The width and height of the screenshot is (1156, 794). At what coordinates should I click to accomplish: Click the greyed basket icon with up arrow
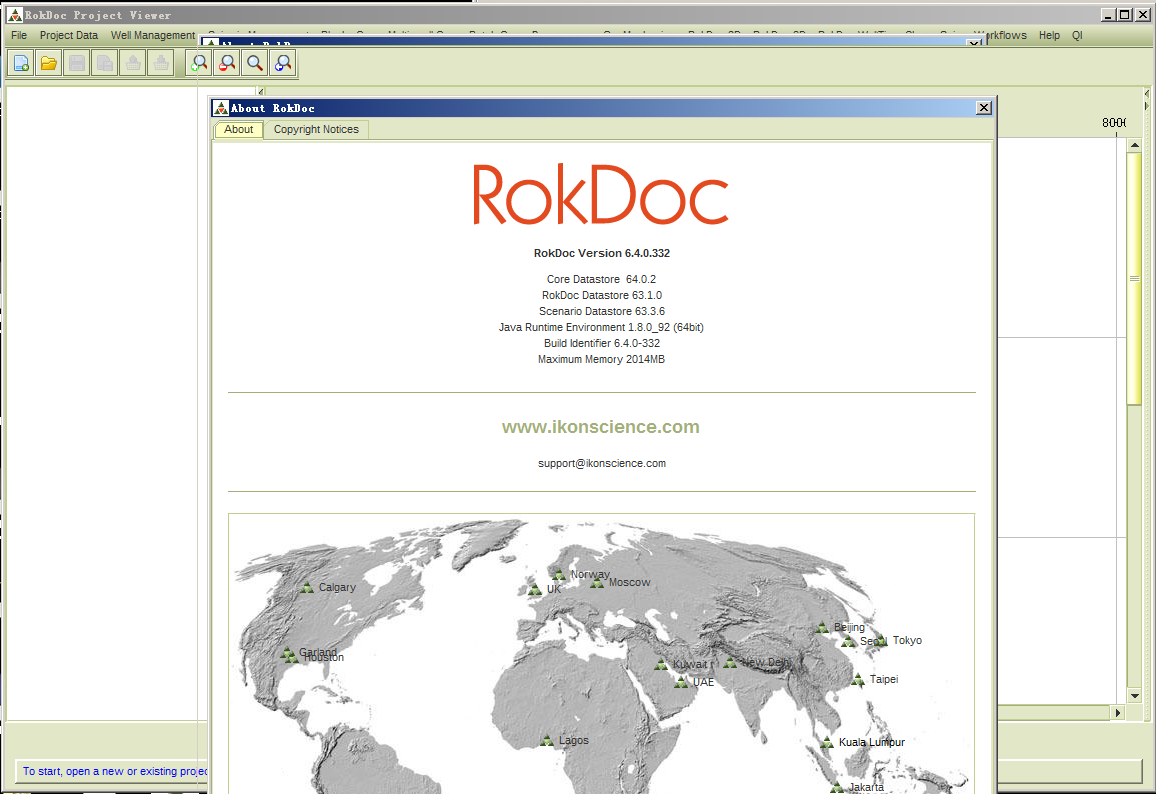click(133, 63)
